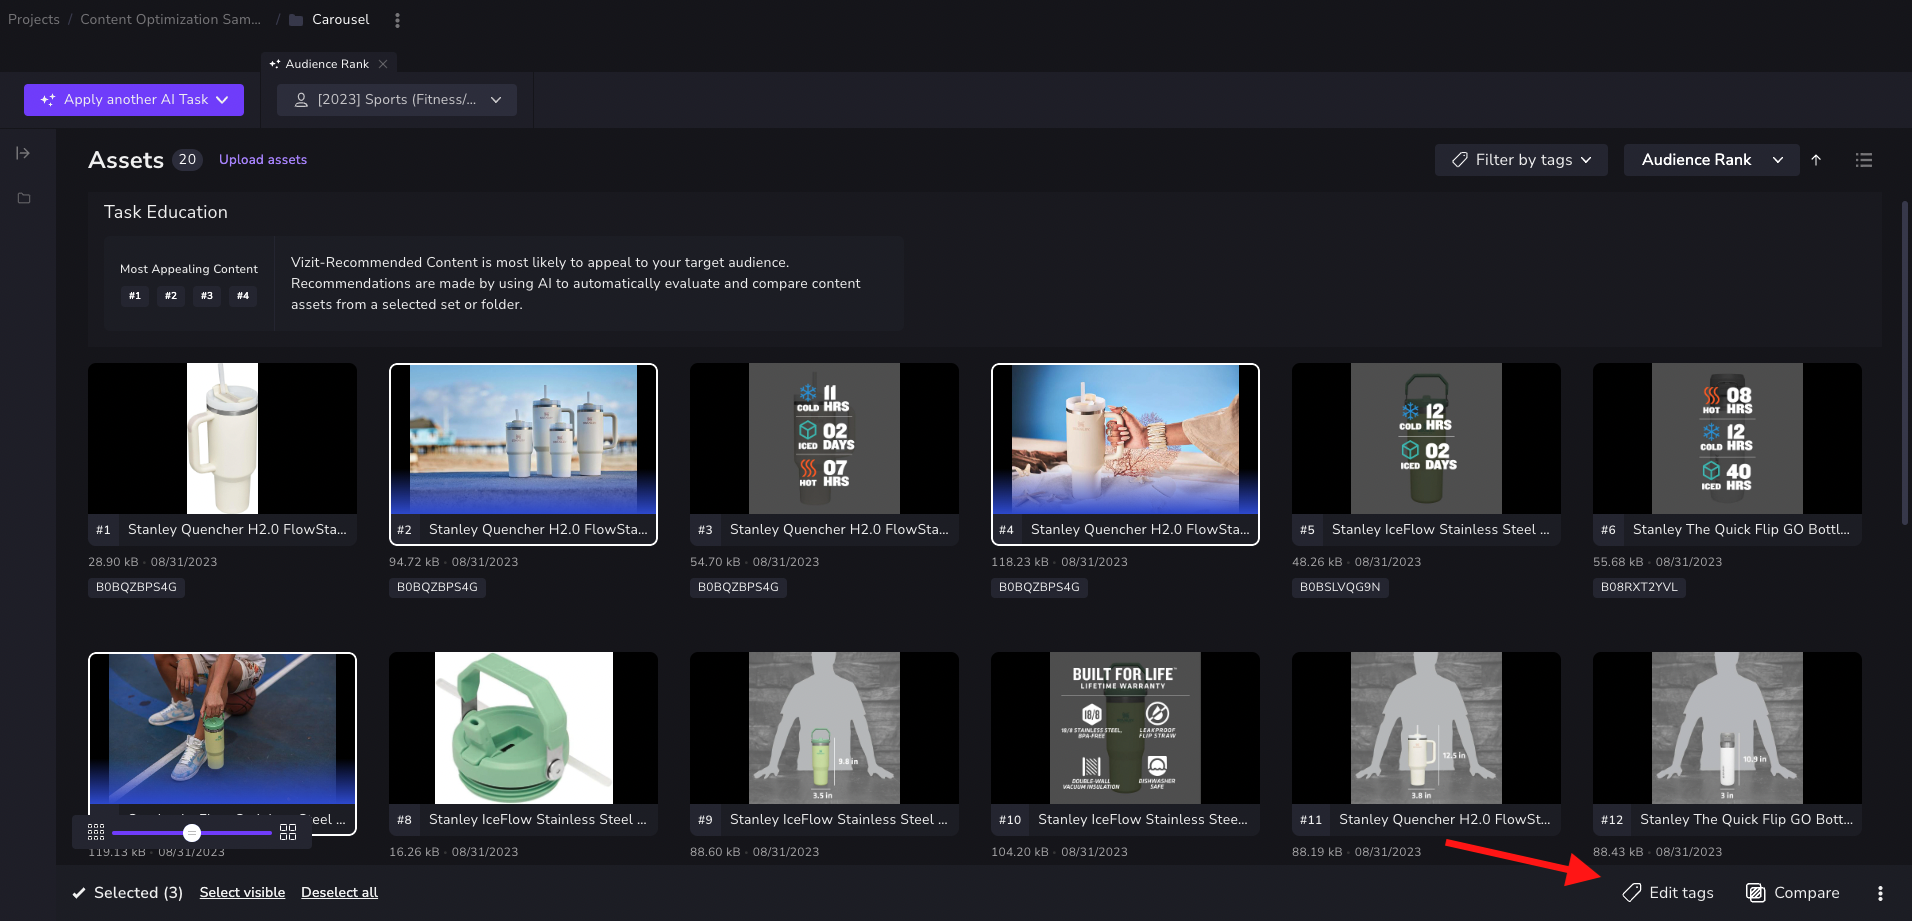Image resolution: width=1912 pixels, height=921 pixels.
Task: Click the B0BQZBPS4G tag under asset #3
Action: 738,588
